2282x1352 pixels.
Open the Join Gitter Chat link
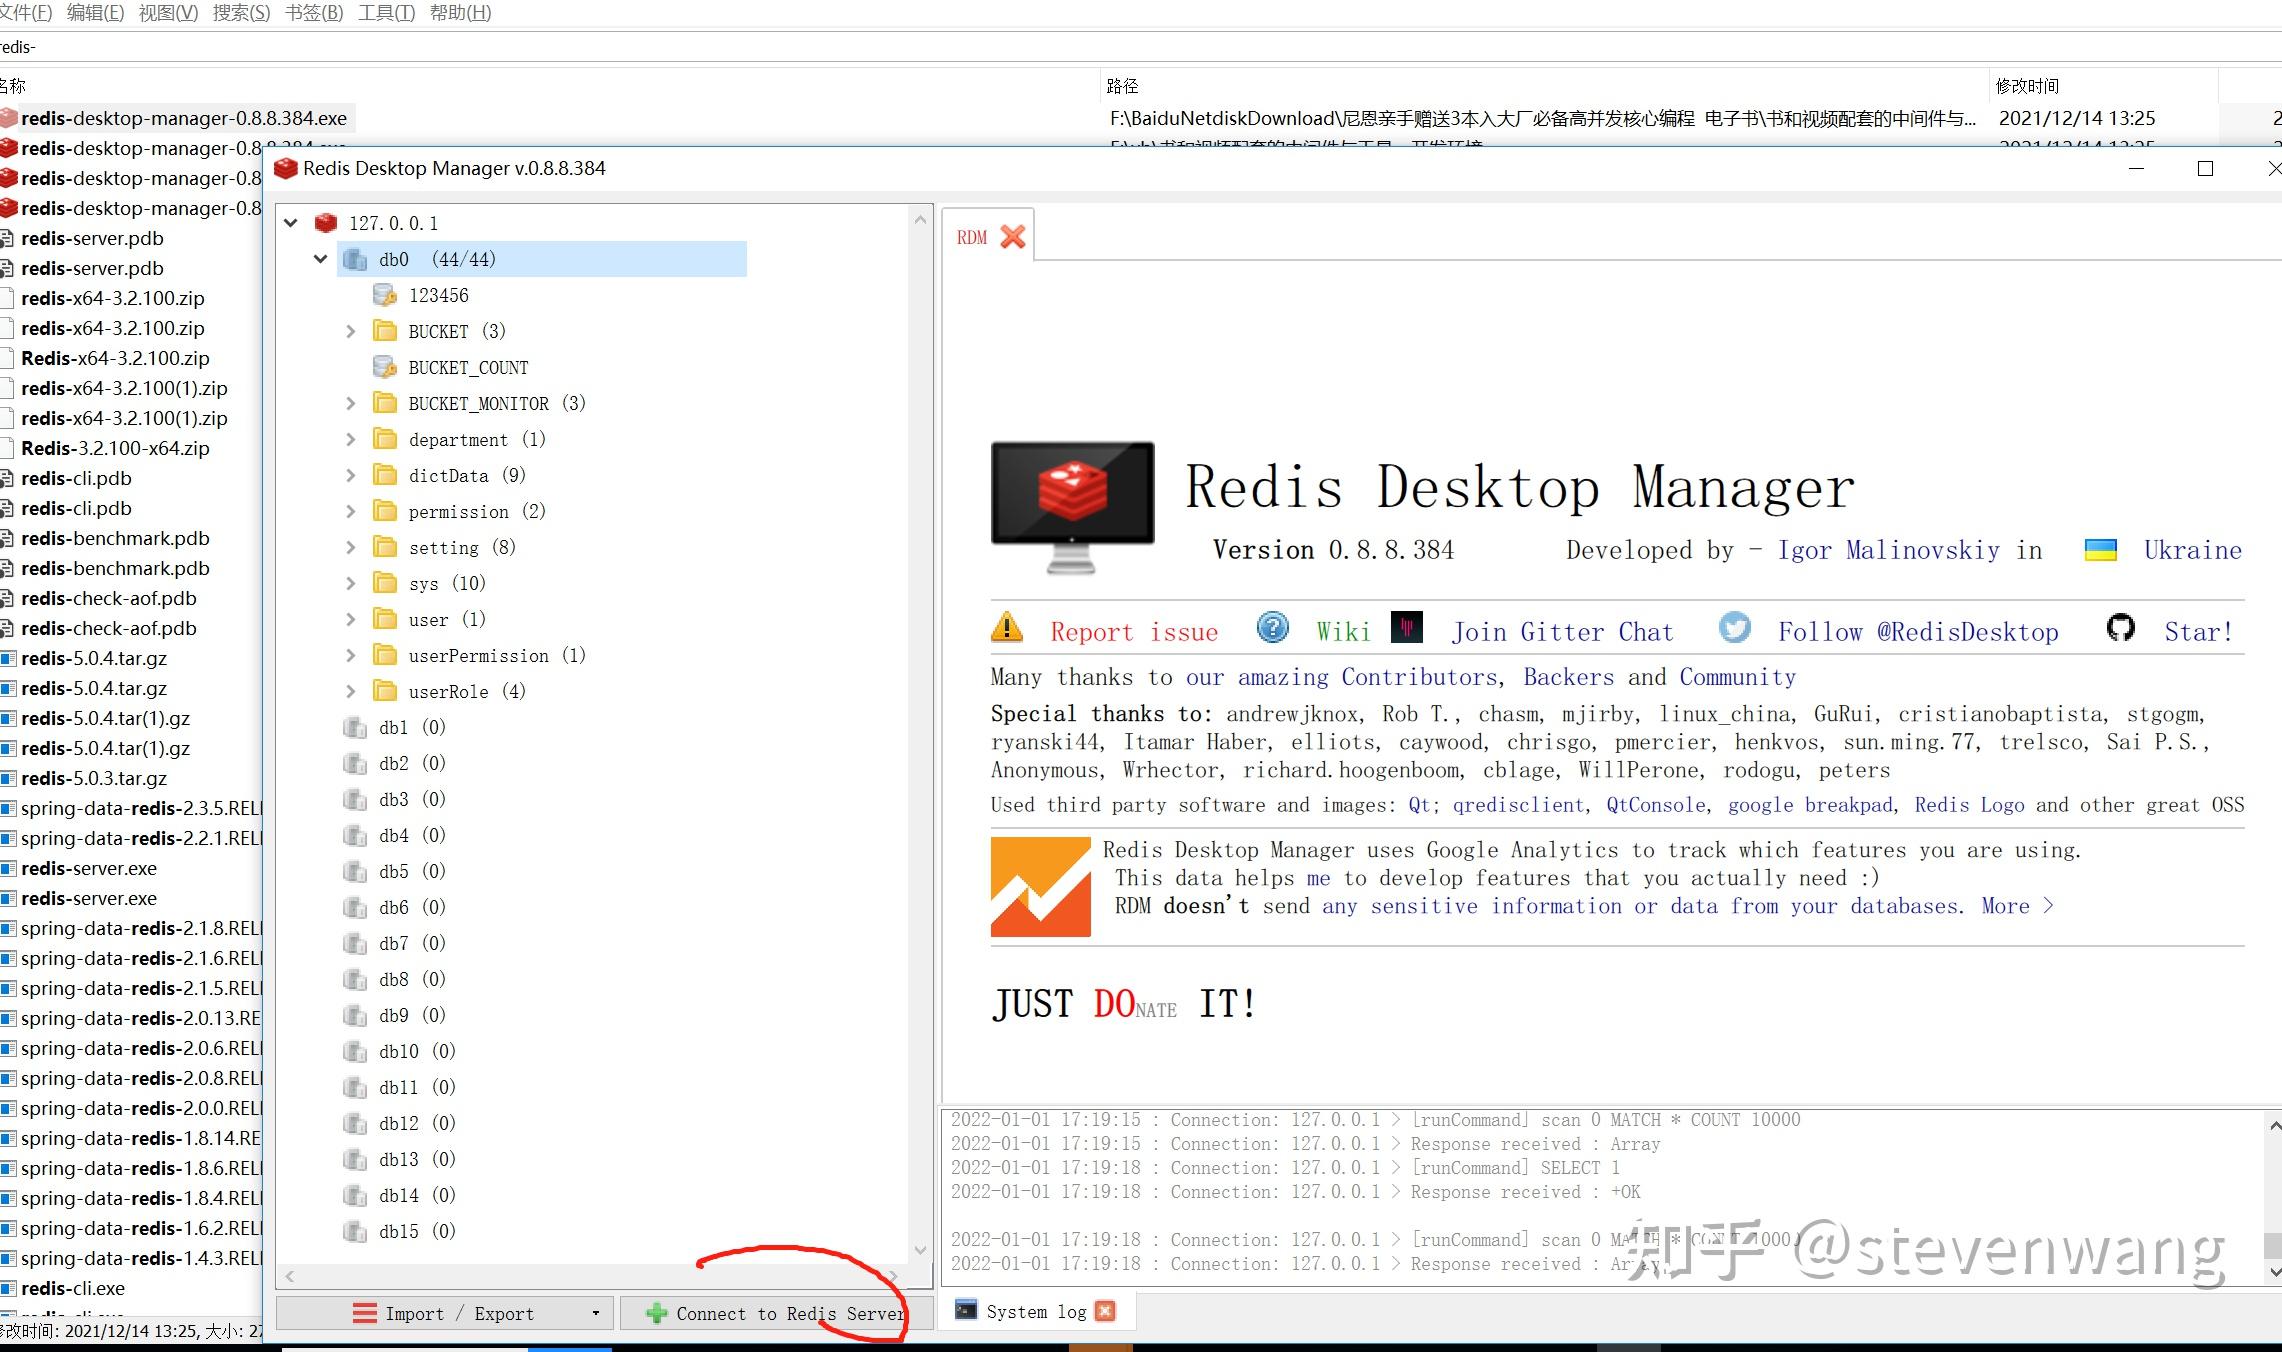pyautogui.click(x=1562, y=631)
